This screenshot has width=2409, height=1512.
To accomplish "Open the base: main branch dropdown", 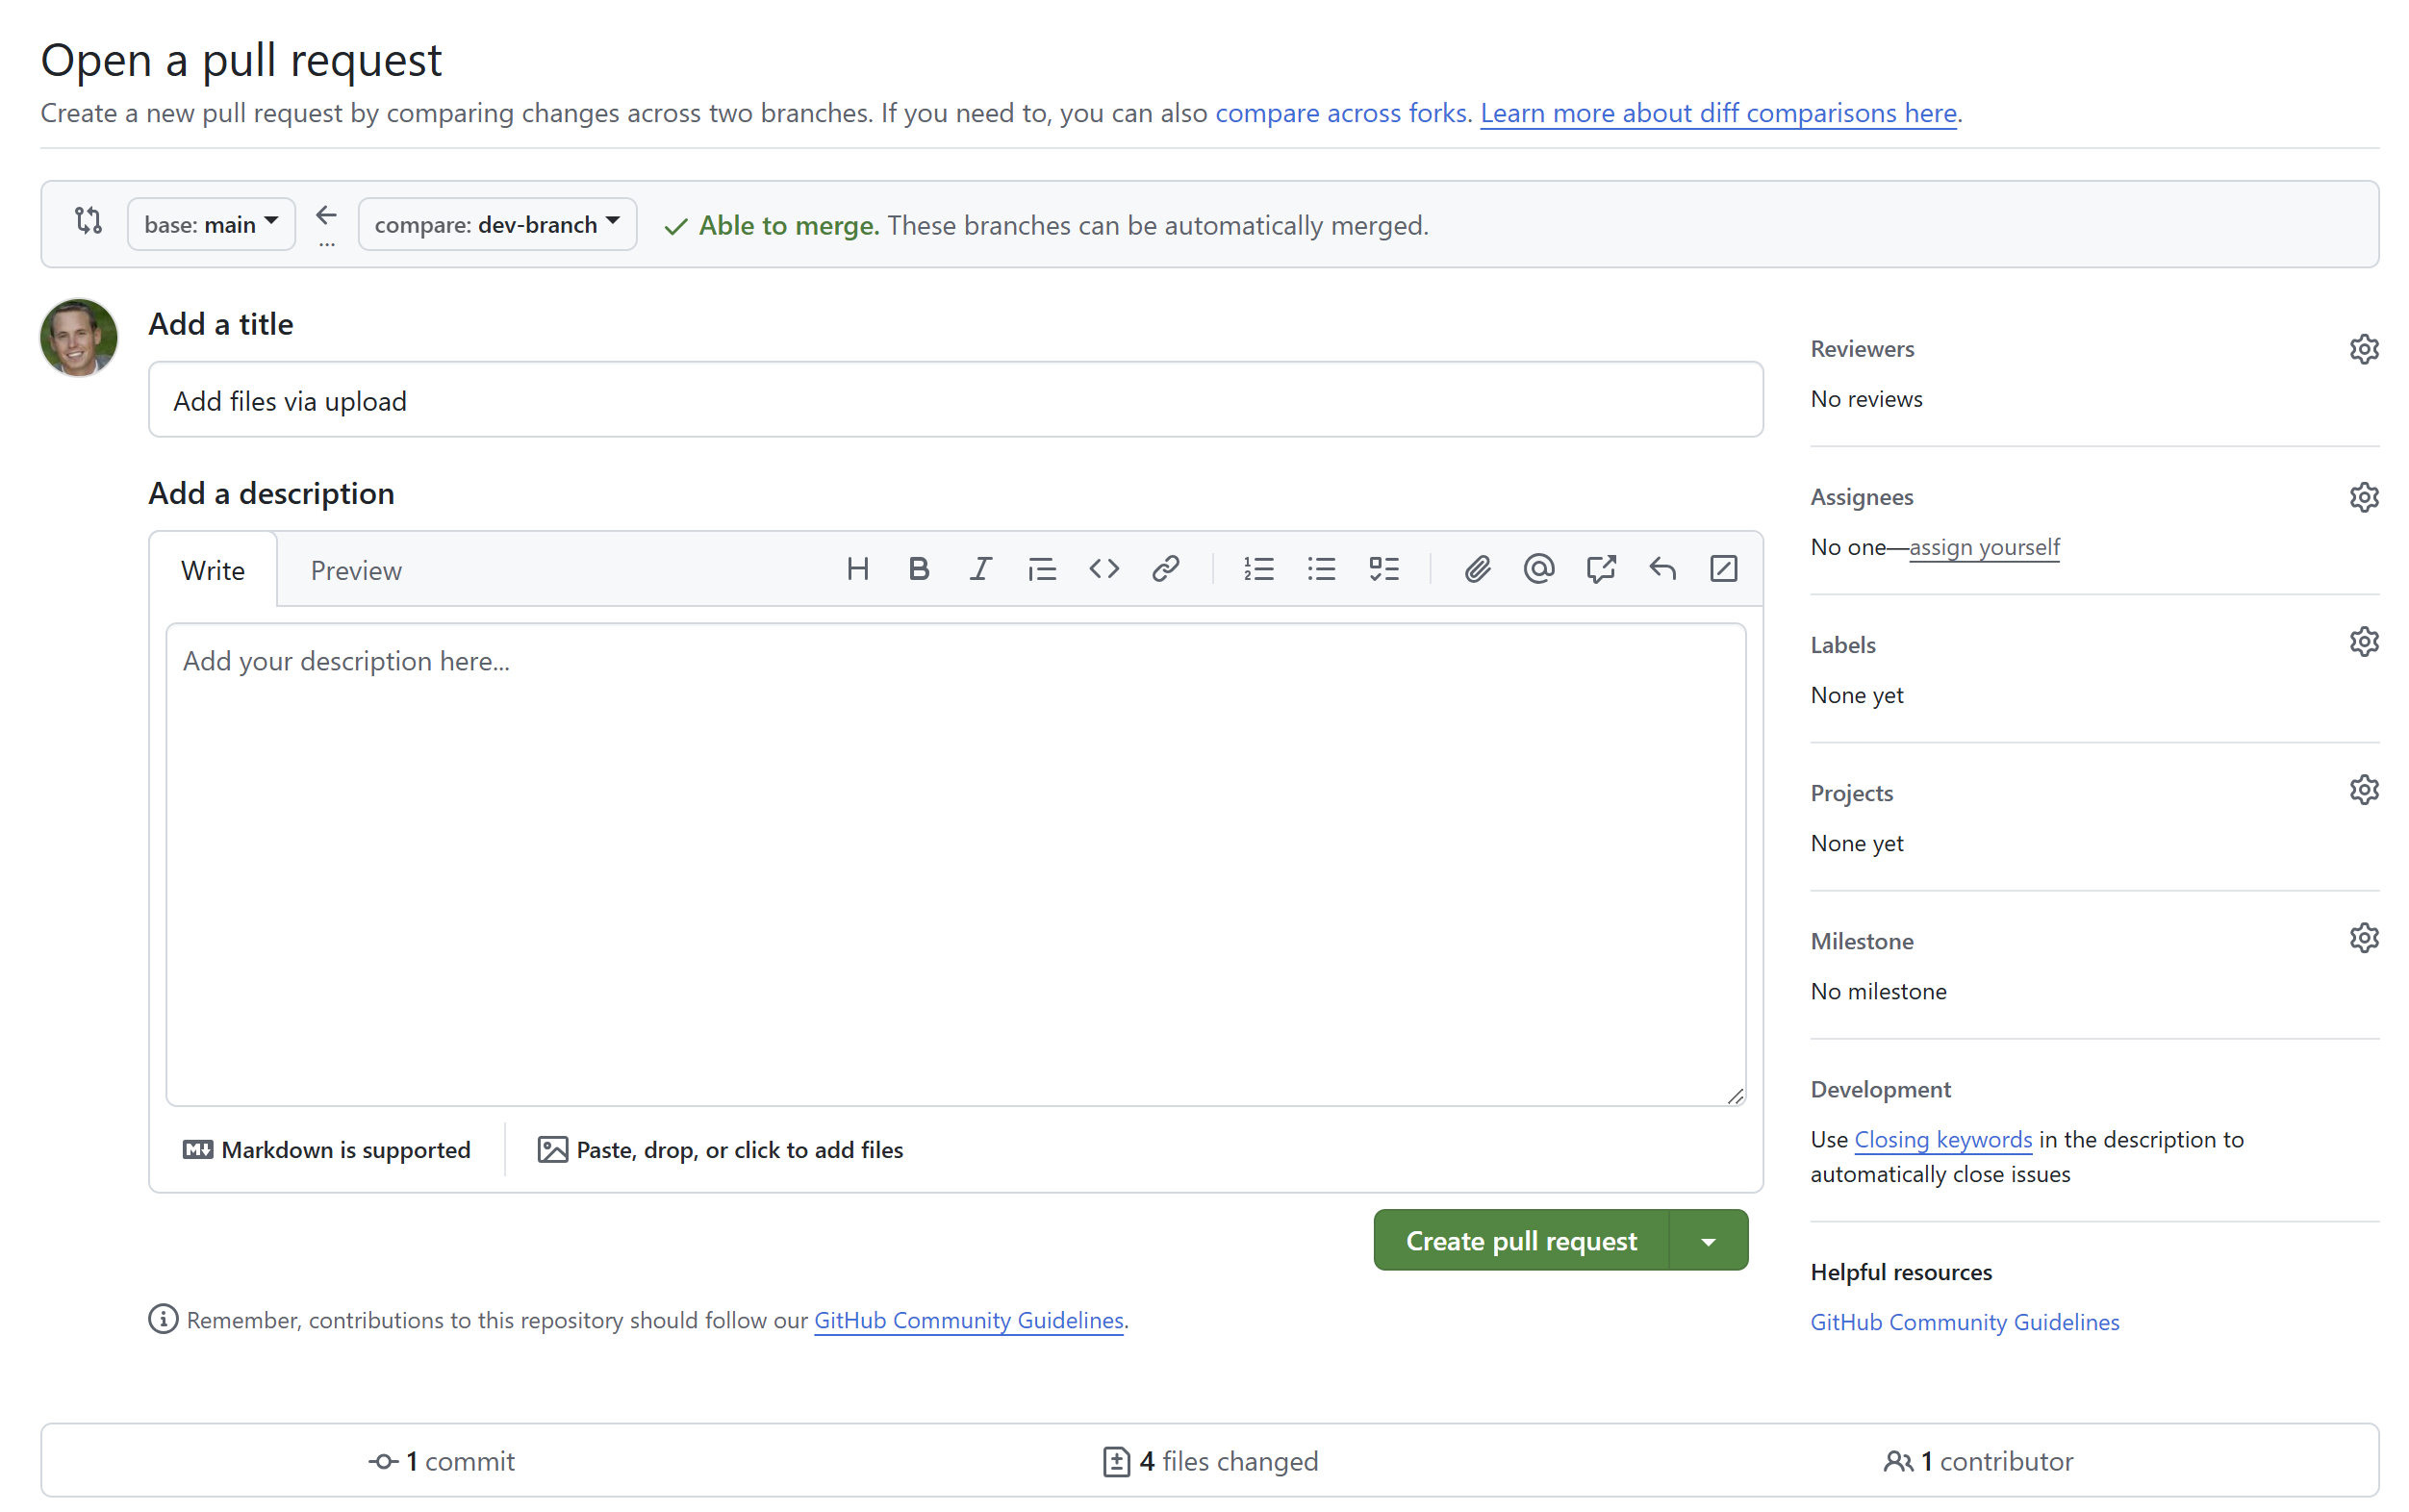I will 211,224.
